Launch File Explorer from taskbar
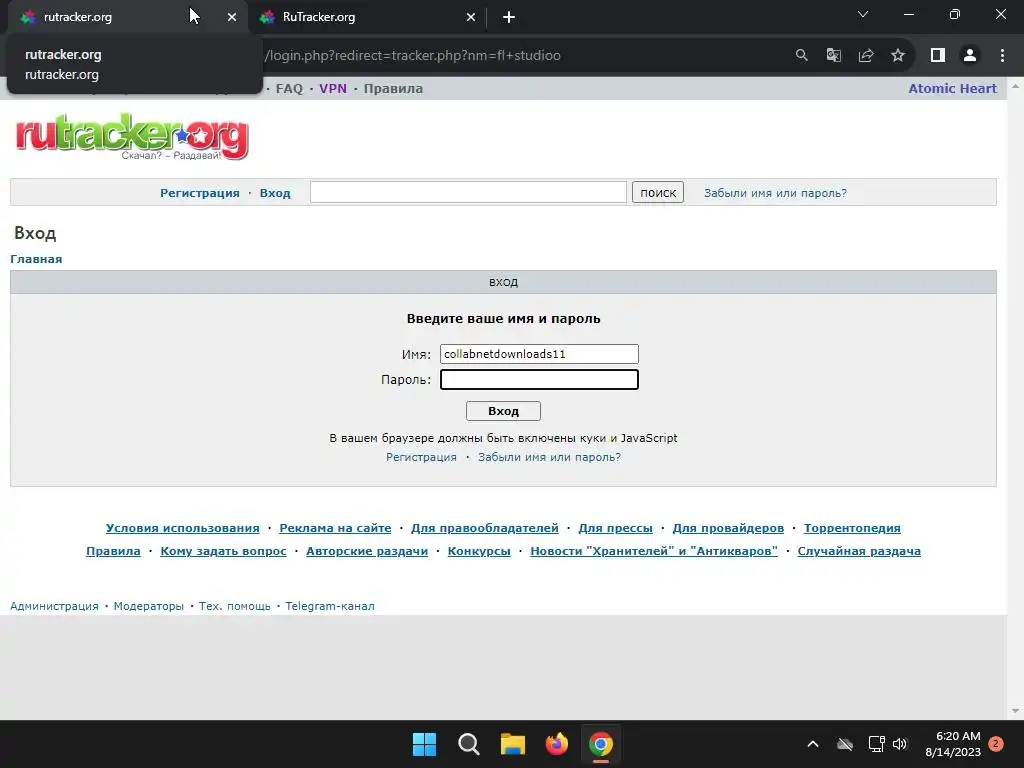The width and height of the screenshot is (1024, 768). [x=513, y=744]
